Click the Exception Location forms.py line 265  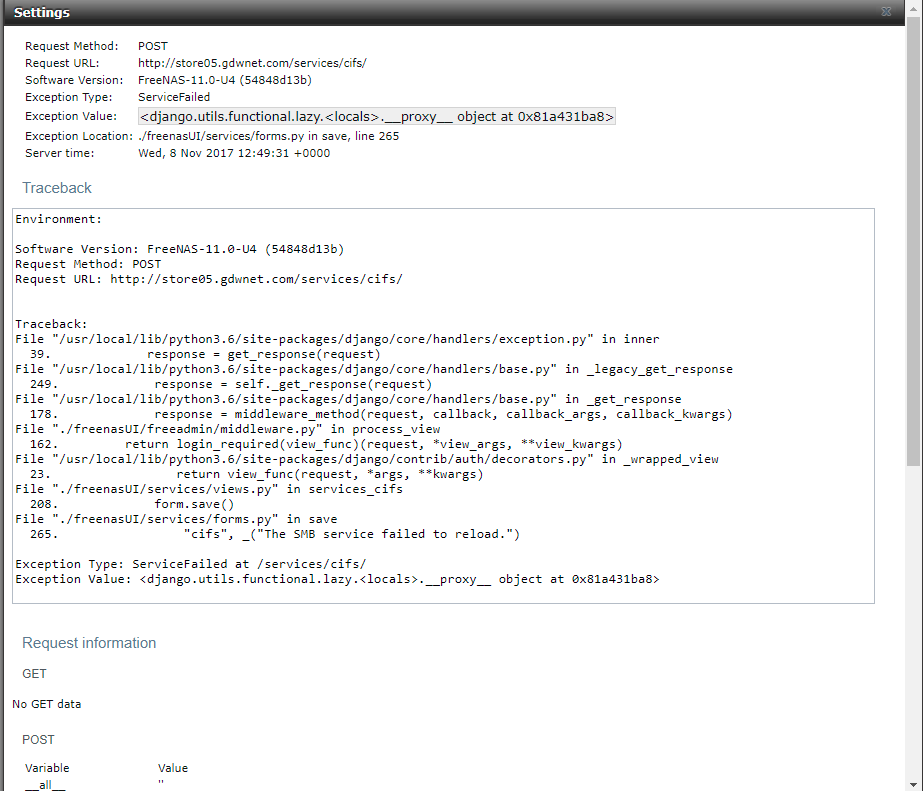[x=268, y=136]
